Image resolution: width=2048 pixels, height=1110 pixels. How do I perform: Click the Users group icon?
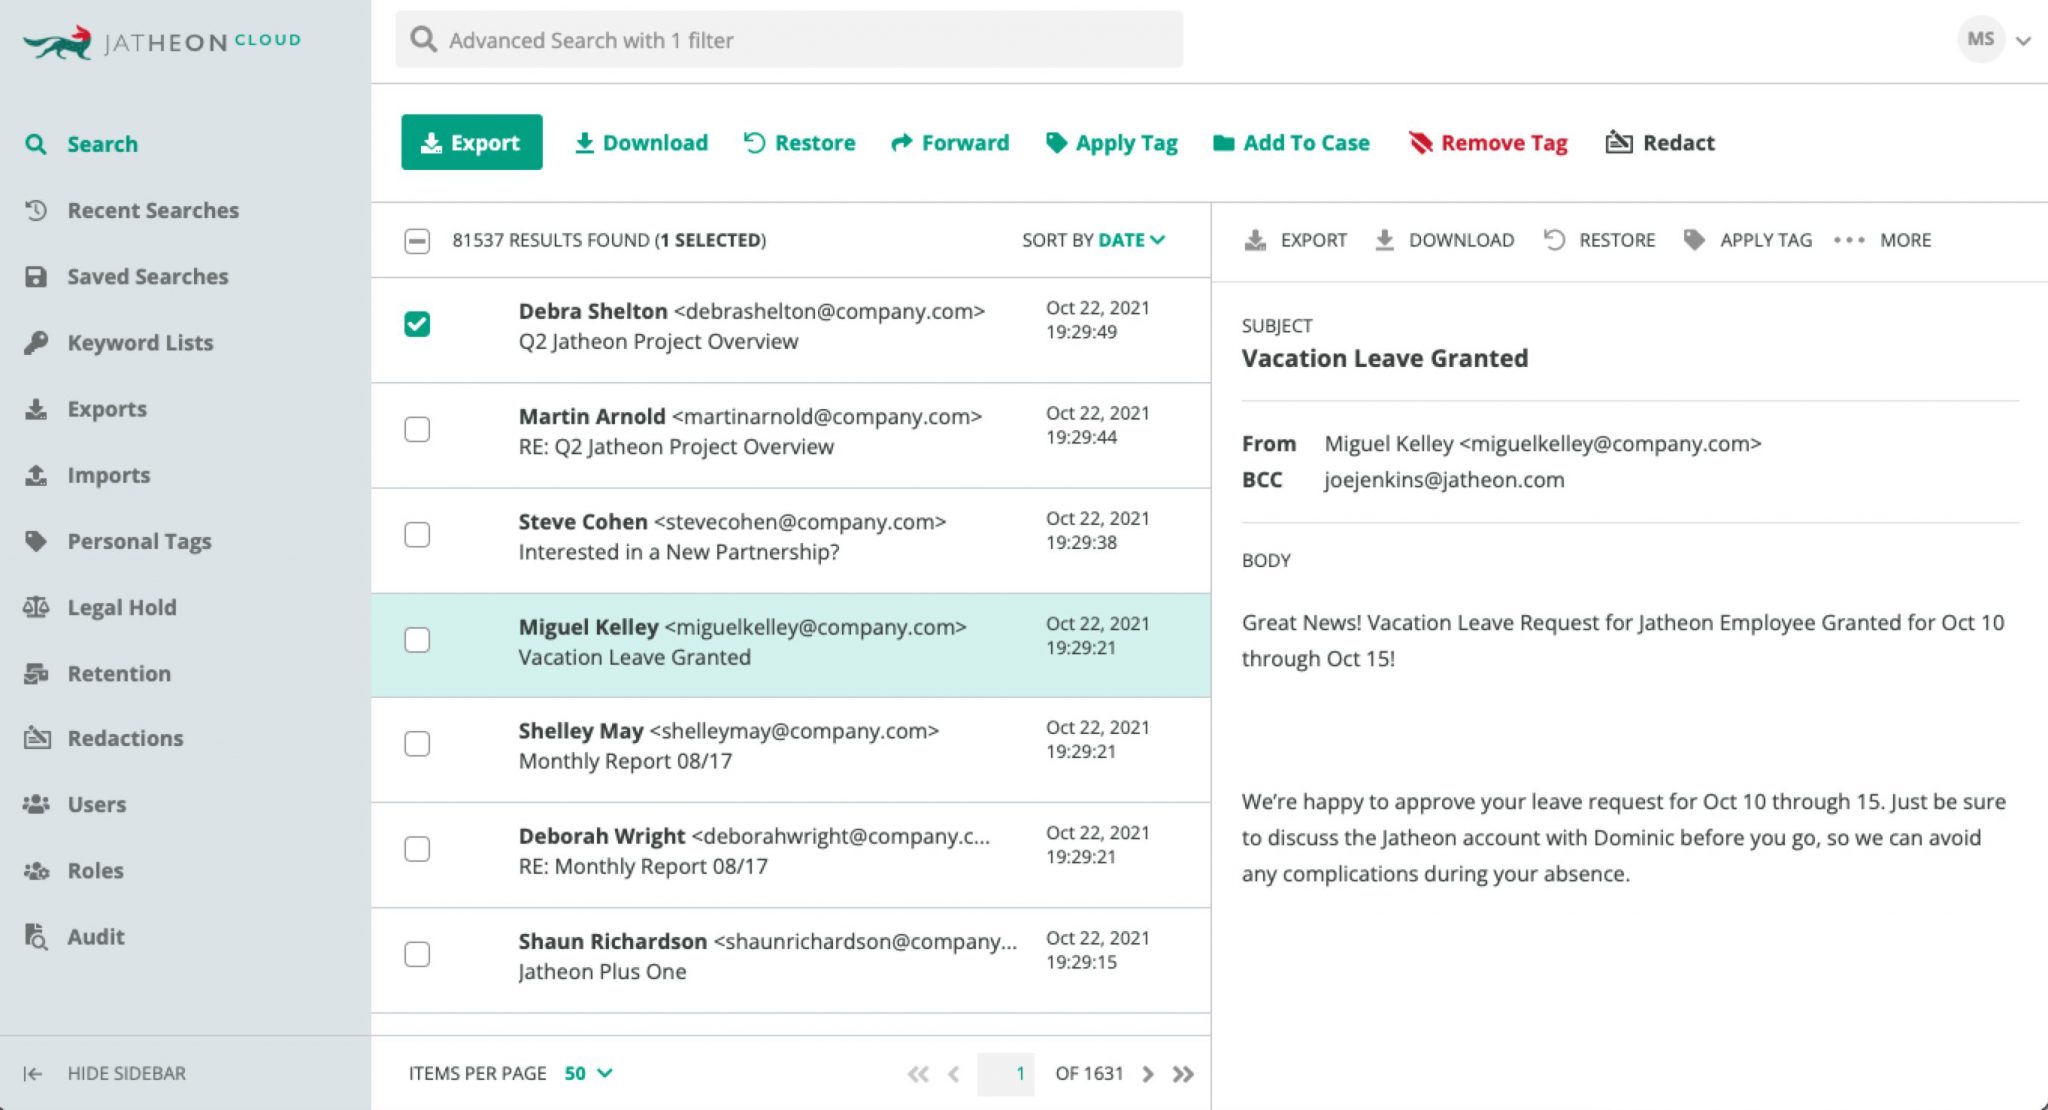click(x=36, y=804)
